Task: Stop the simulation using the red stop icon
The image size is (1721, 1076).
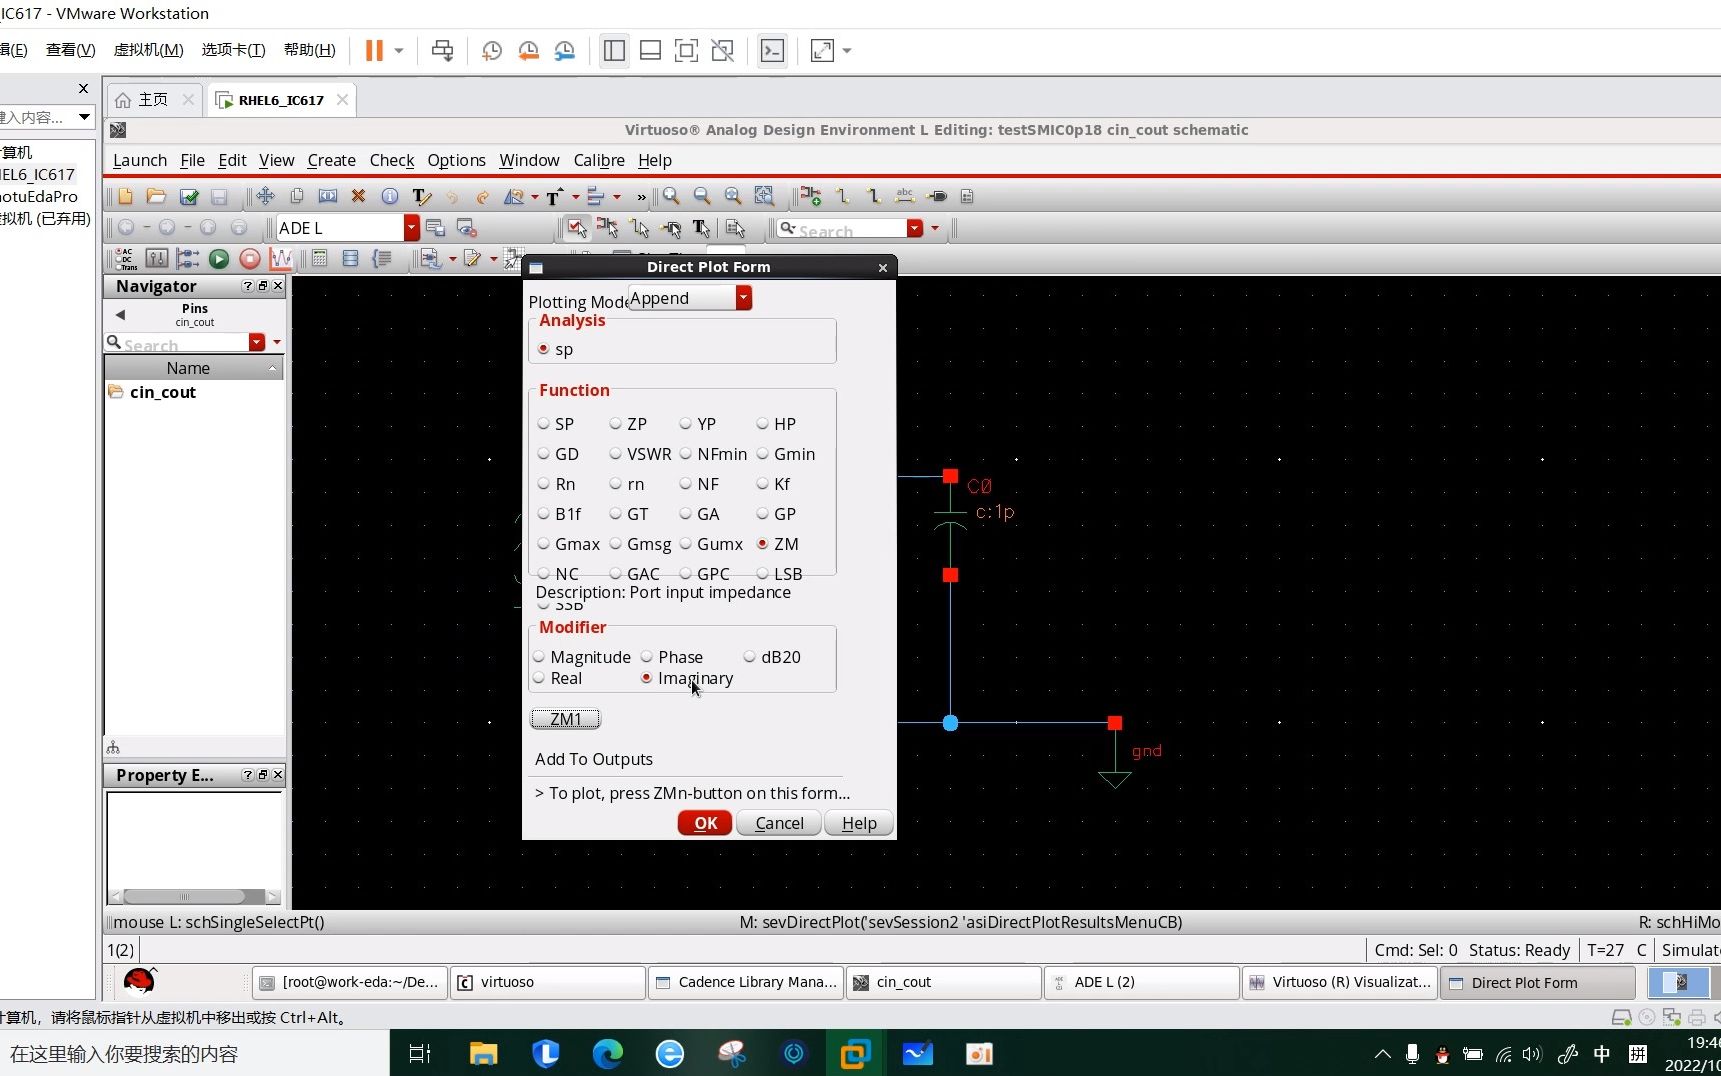Action: [x=251, y=258]
